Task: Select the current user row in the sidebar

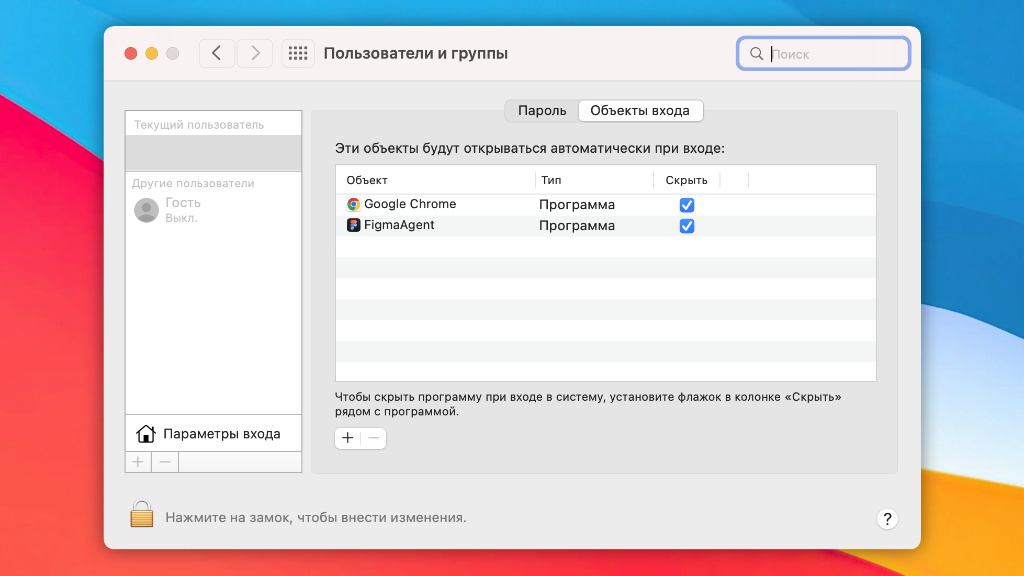Action: point(213,153)
